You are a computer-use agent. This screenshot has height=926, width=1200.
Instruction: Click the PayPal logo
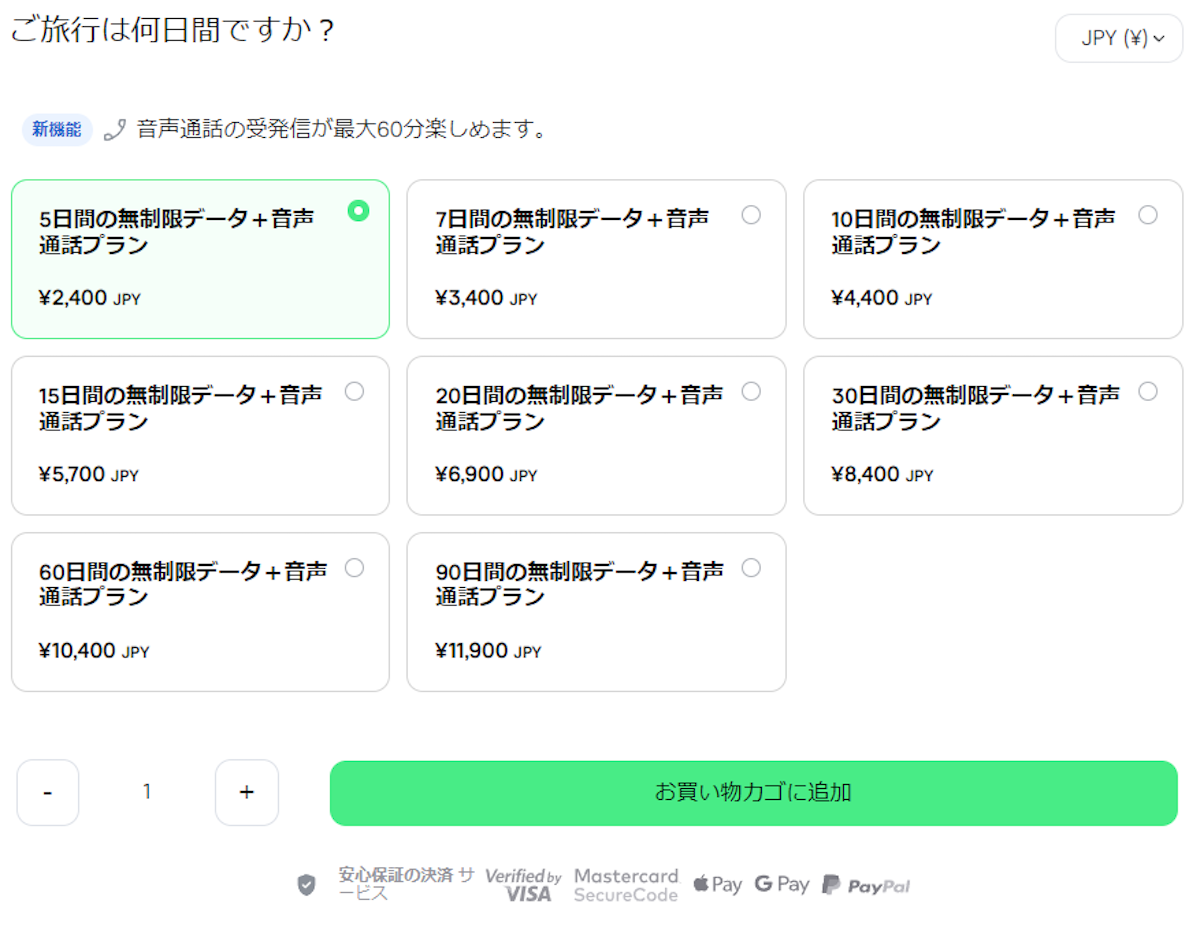[x=866, y=885]
